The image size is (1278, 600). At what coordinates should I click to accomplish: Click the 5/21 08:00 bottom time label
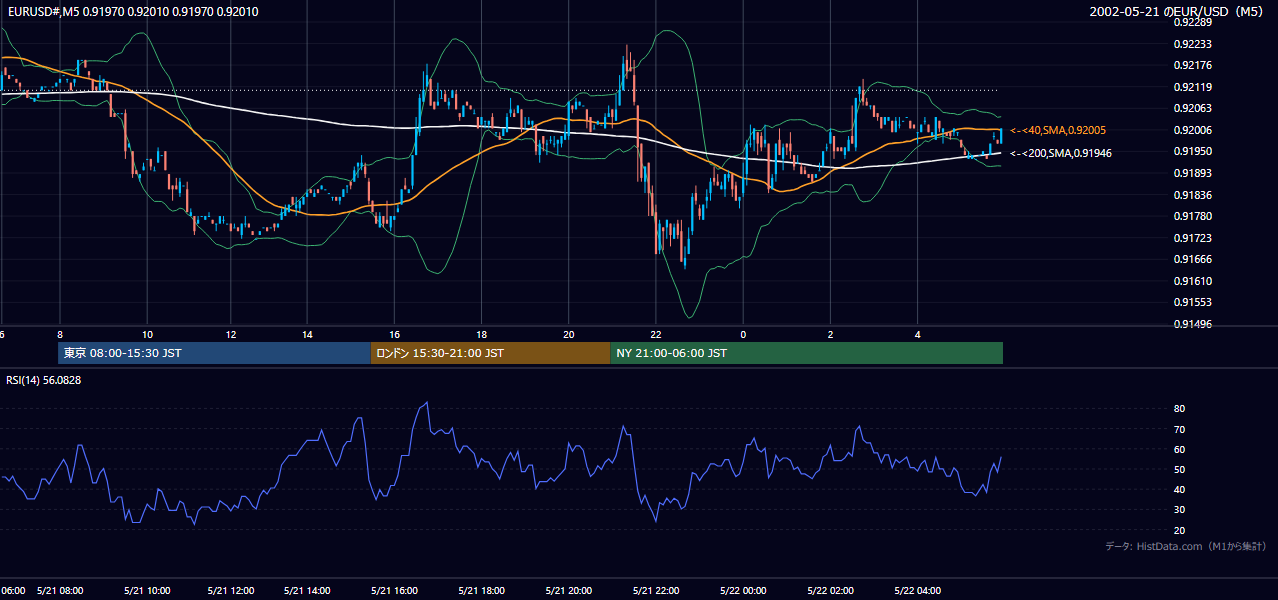pos(61,591)
